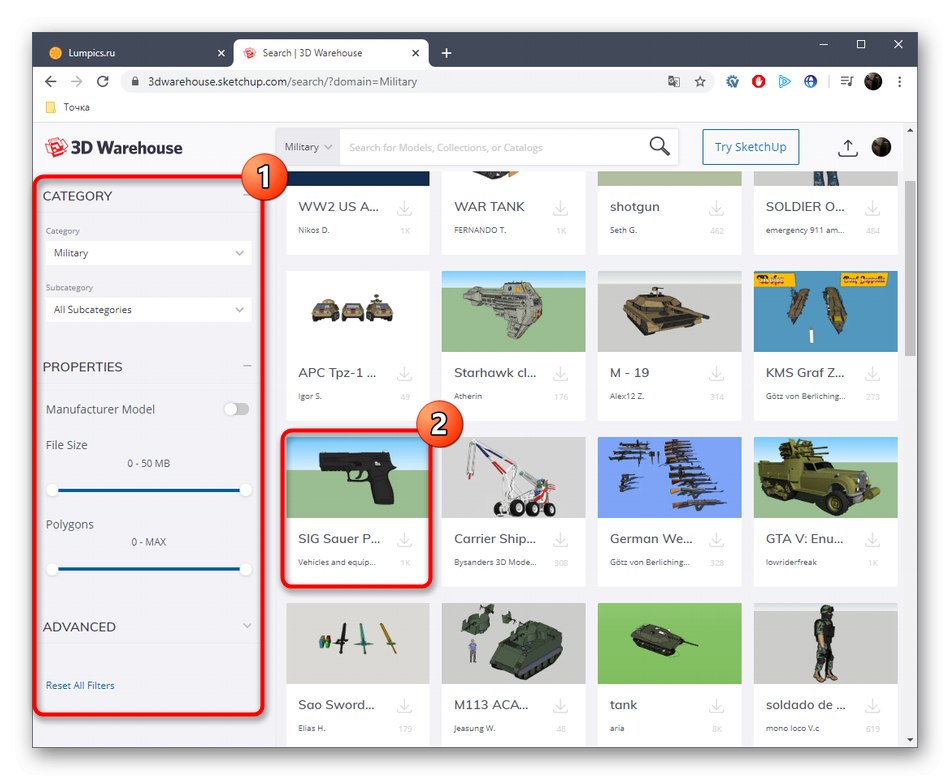Go back to previous page
This screenshot has height=780, width=950.
(x=51, y=81)
